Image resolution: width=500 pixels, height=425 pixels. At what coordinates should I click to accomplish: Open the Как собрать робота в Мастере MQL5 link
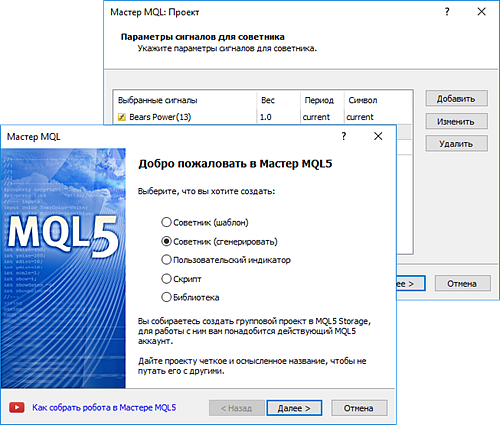[x=104, y=407]
